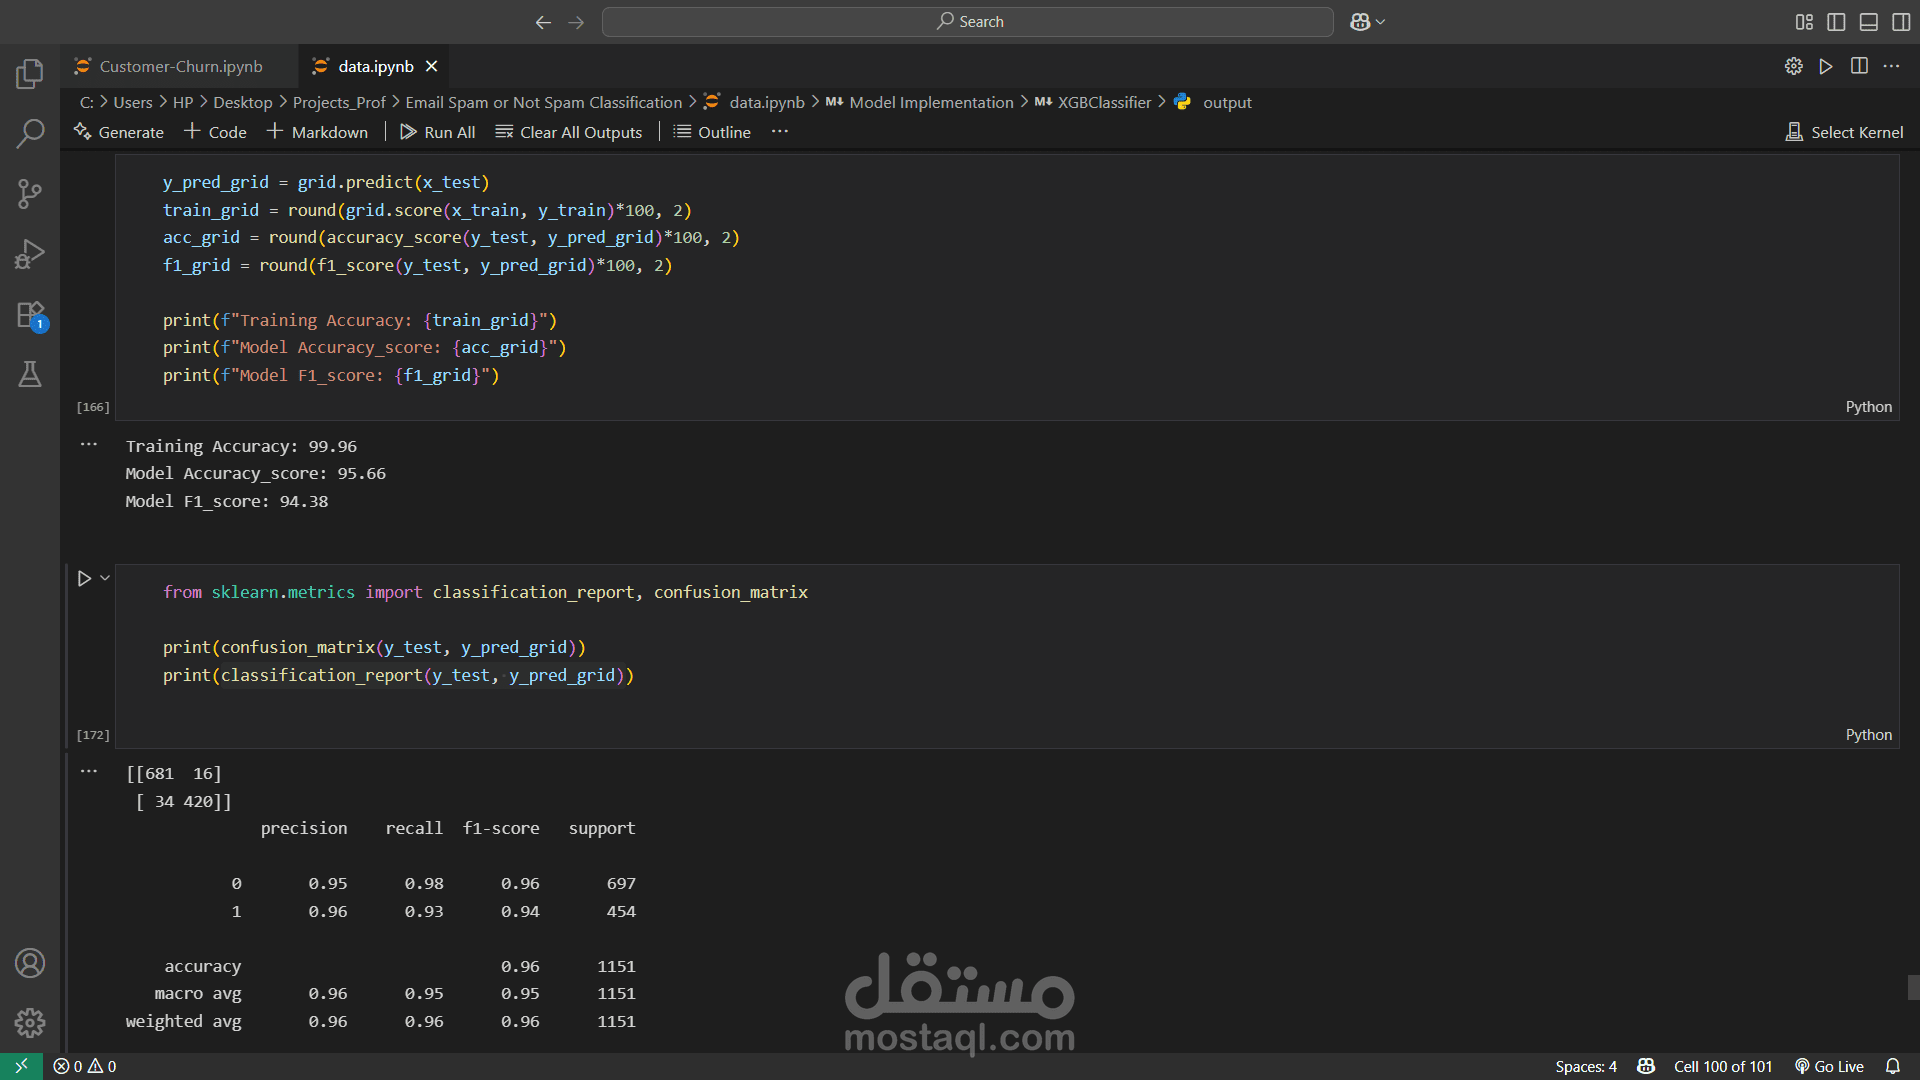Click the 'Model F1_score: 94.38' output

tap(227, 501)
